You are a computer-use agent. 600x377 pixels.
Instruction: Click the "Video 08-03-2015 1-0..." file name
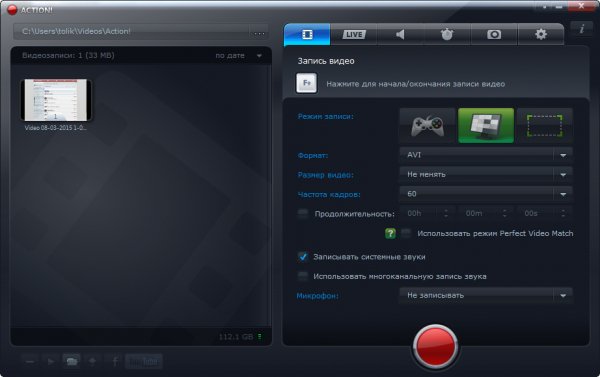[55, 128]
